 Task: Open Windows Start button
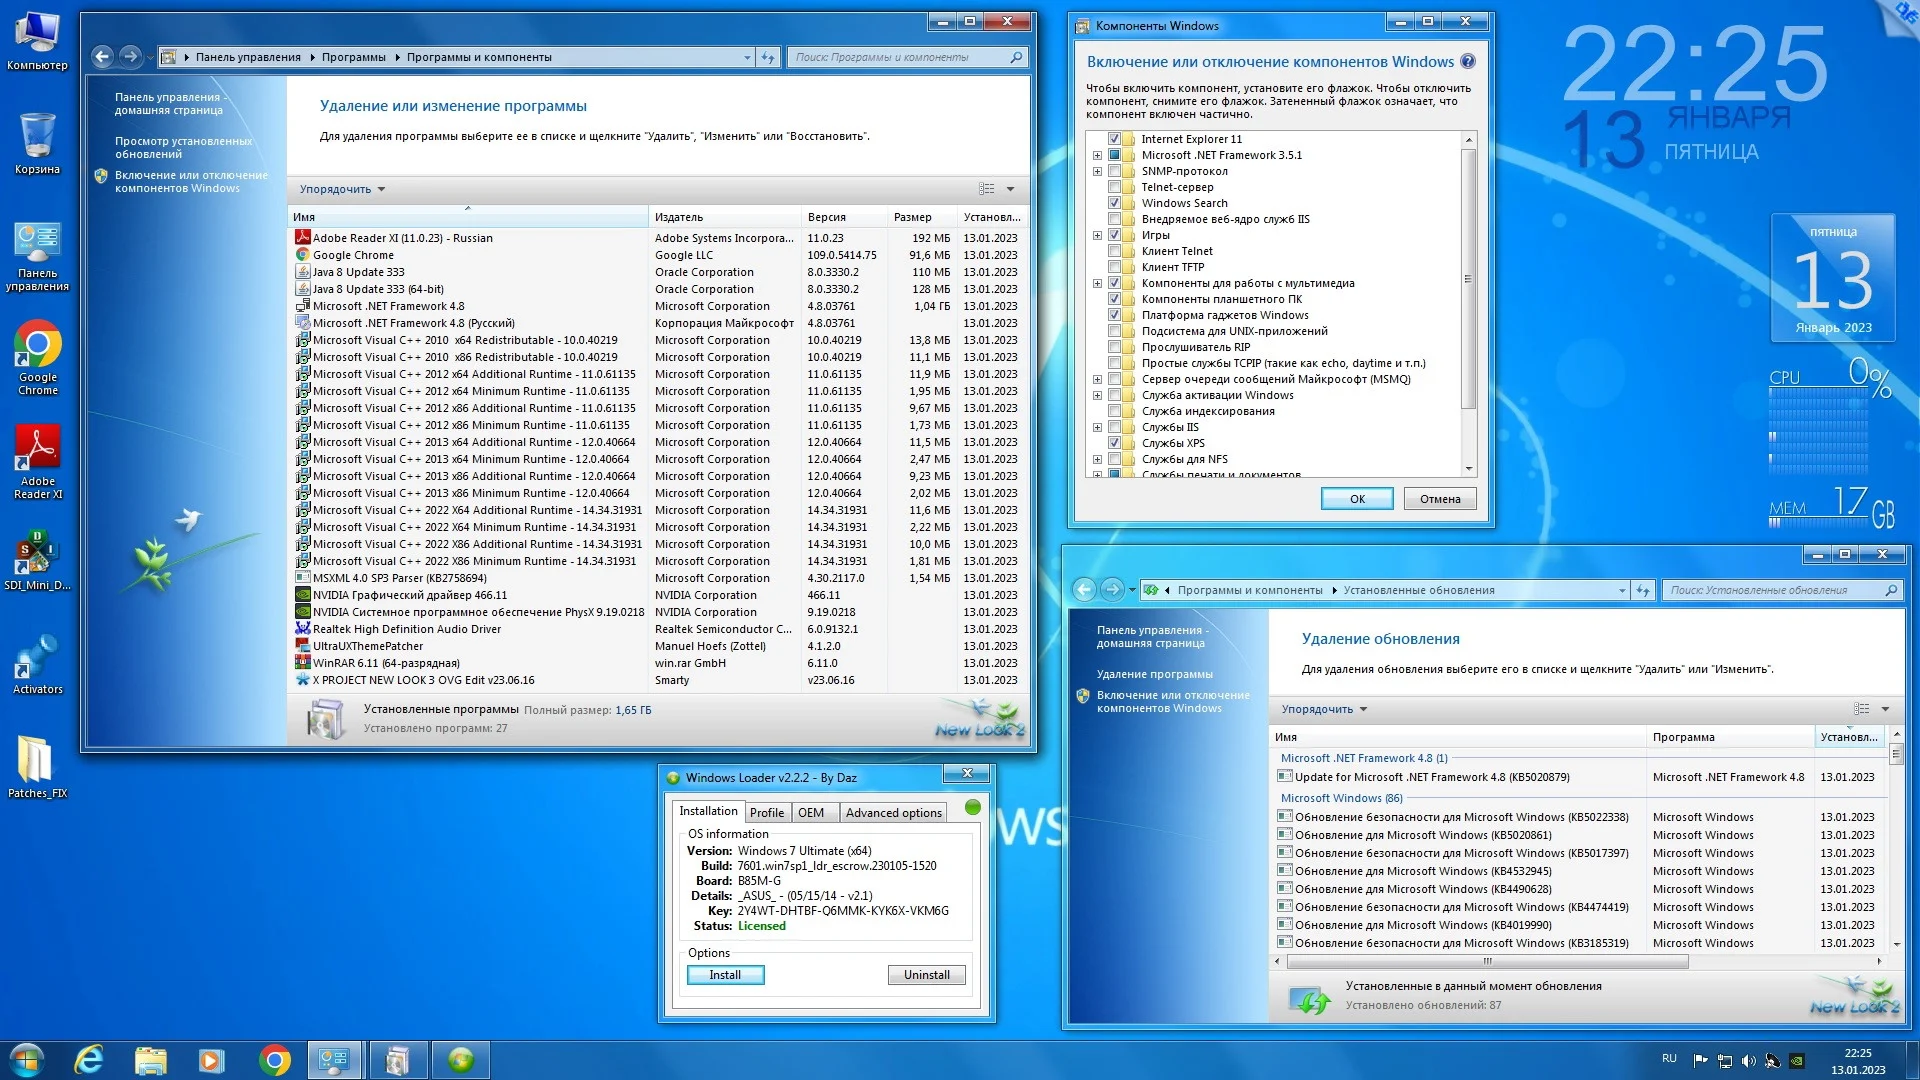pos(26,1060)
